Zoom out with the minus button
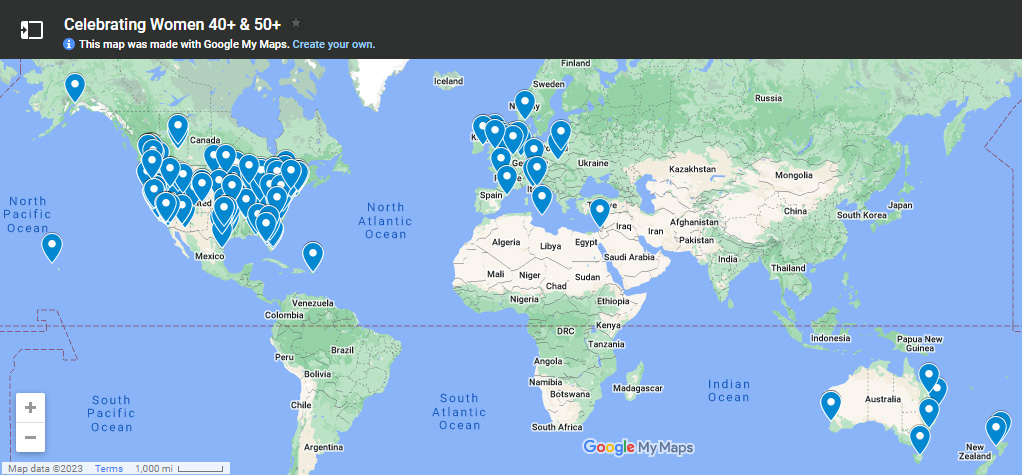 (x=30, y=437)
